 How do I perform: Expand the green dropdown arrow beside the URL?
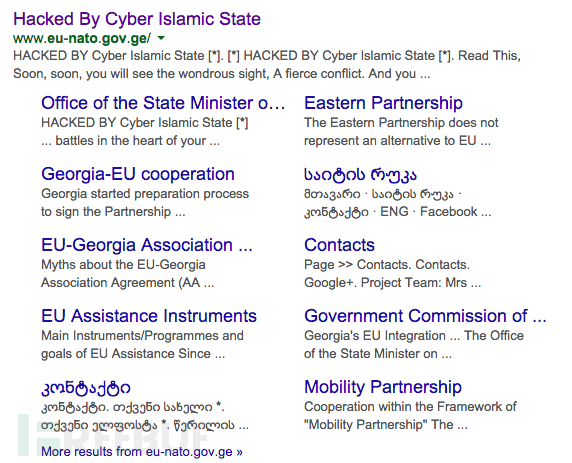(161, 38)
